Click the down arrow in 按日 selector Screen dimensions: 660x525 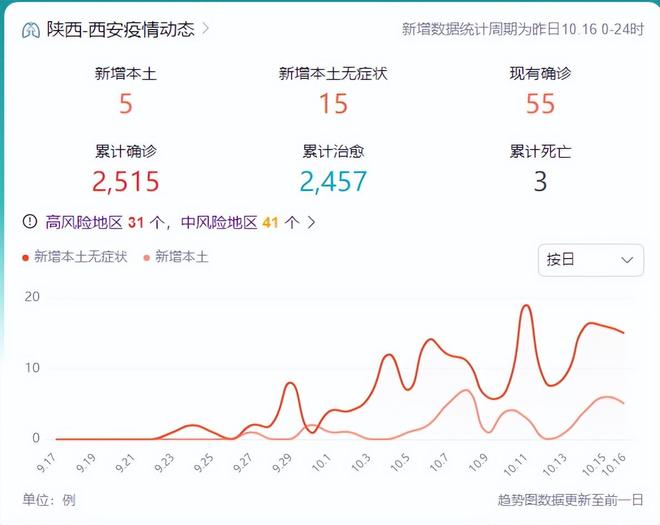tap(627, 260)
